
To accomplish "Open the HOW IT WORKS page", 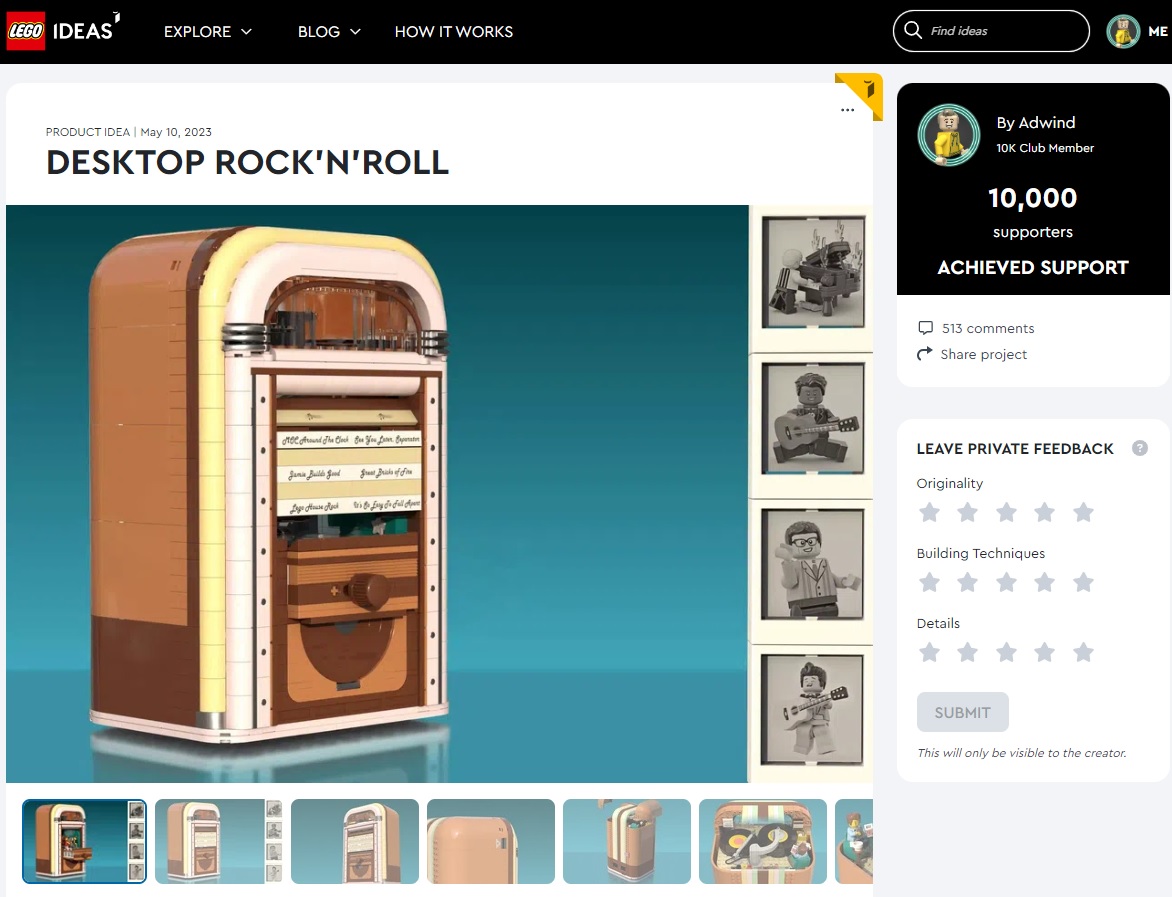I will tap(454, 31).
